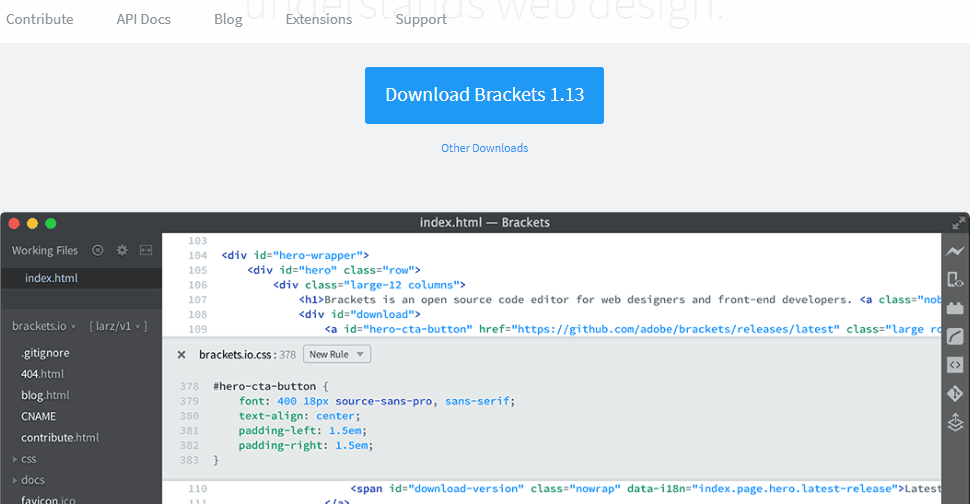Click the div class="large-12 columns" line
The width and height of the screenshot is (970, 504).
pyautogui.click(x=369, y=284)
